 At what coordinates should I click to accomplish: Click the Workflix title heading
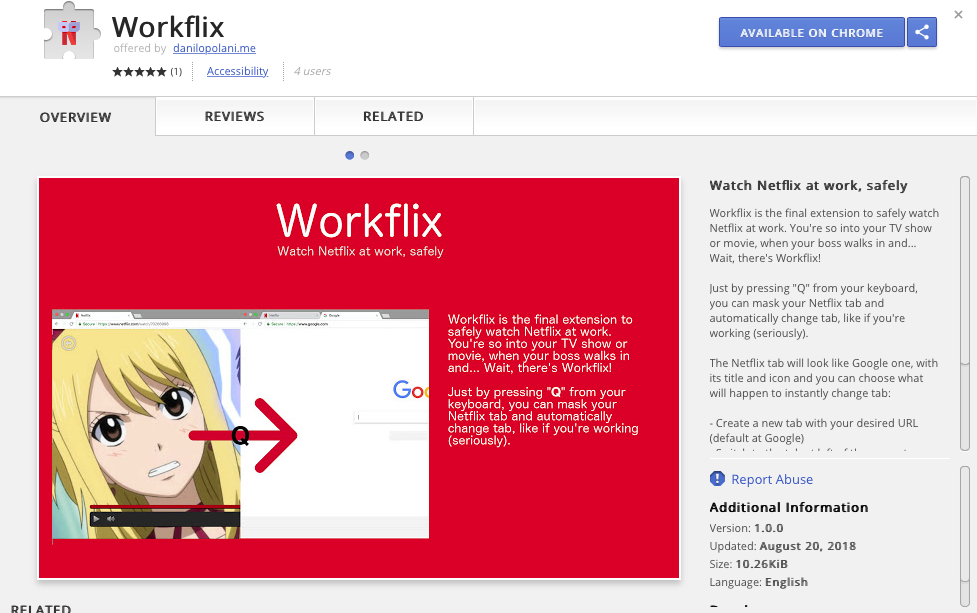[168, 27]
